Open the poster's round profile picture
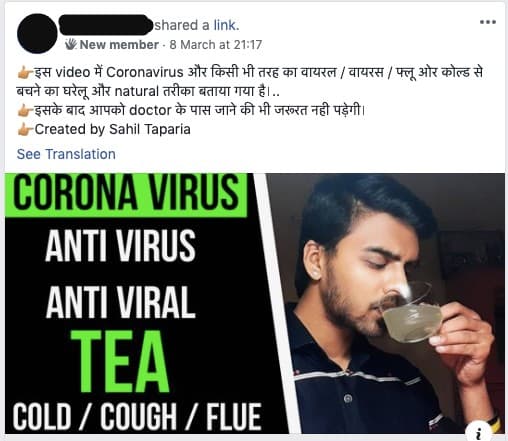The image size is (508, 441). pos(37,33)
